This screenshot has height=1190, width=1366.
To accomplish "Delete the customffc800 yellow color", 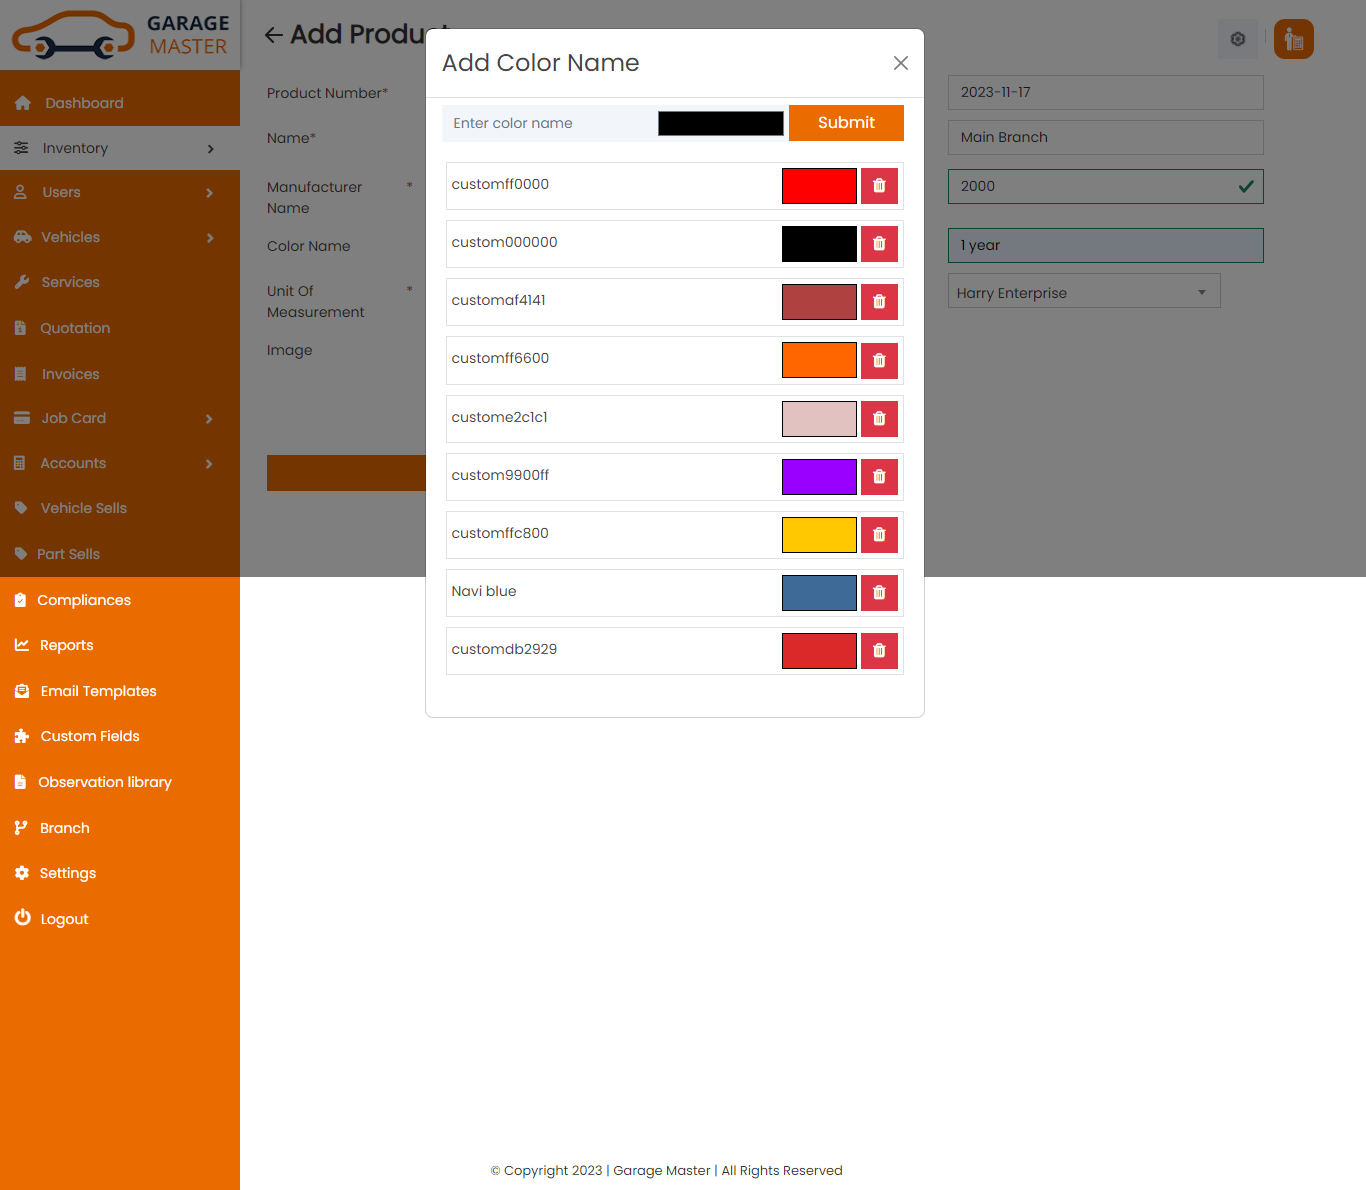I will [x=879, y=535].
